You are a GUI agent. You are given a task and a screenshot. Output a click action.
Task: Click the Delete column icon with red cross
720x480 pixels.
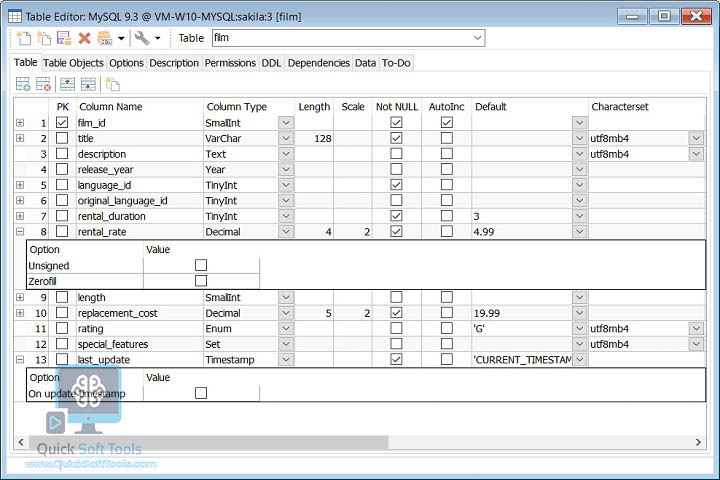[43, 84]
